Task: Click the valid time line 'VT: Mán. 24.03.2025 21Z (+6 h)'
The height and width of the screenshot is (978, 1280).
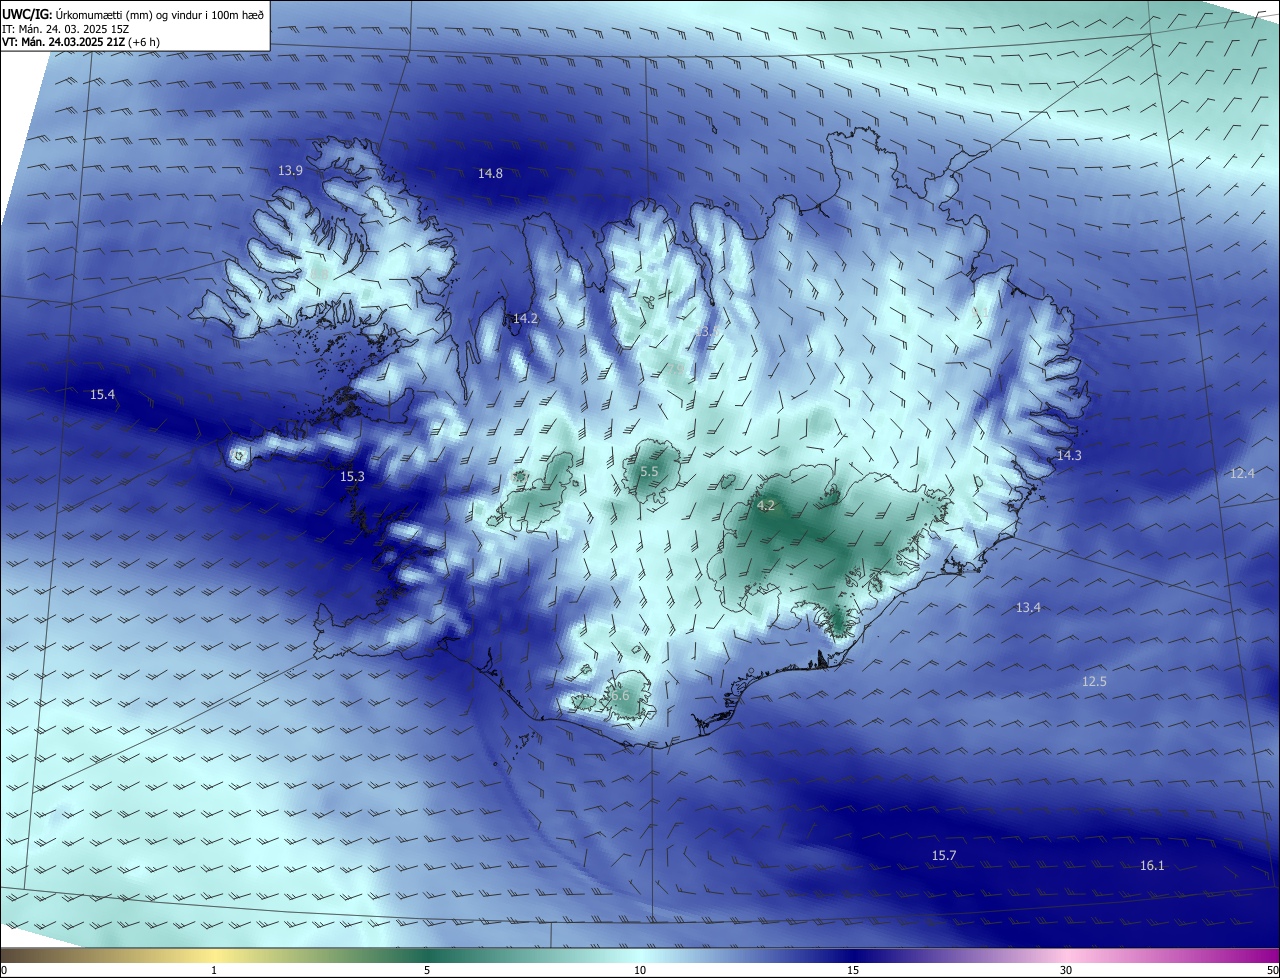Action: coord(81,42)
